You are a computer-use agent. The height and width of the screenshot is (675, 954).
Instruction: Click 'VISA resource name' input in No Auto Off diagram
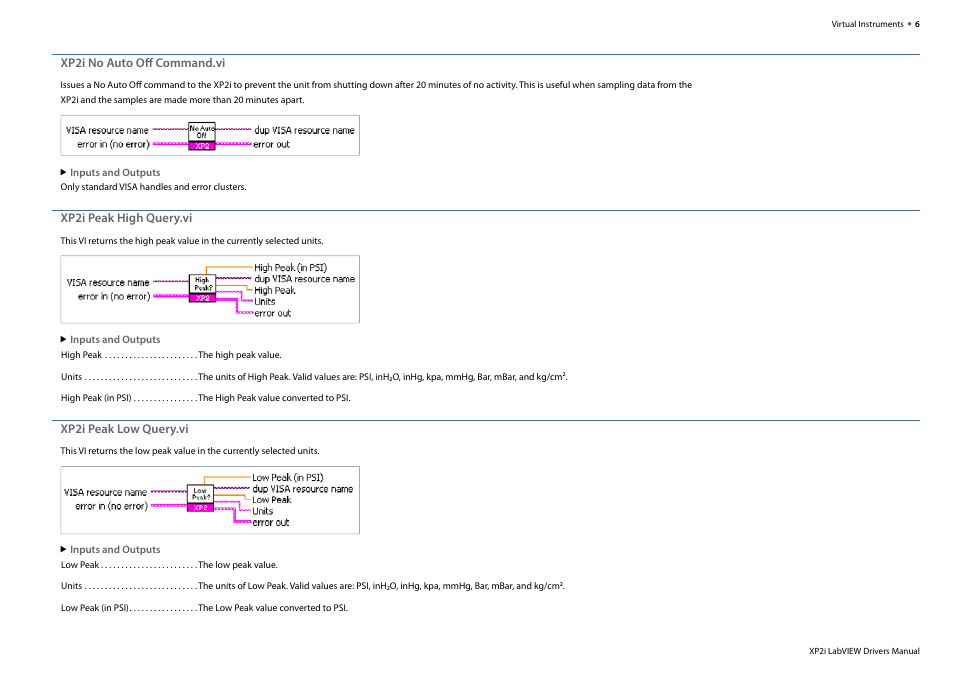point(107,130)
